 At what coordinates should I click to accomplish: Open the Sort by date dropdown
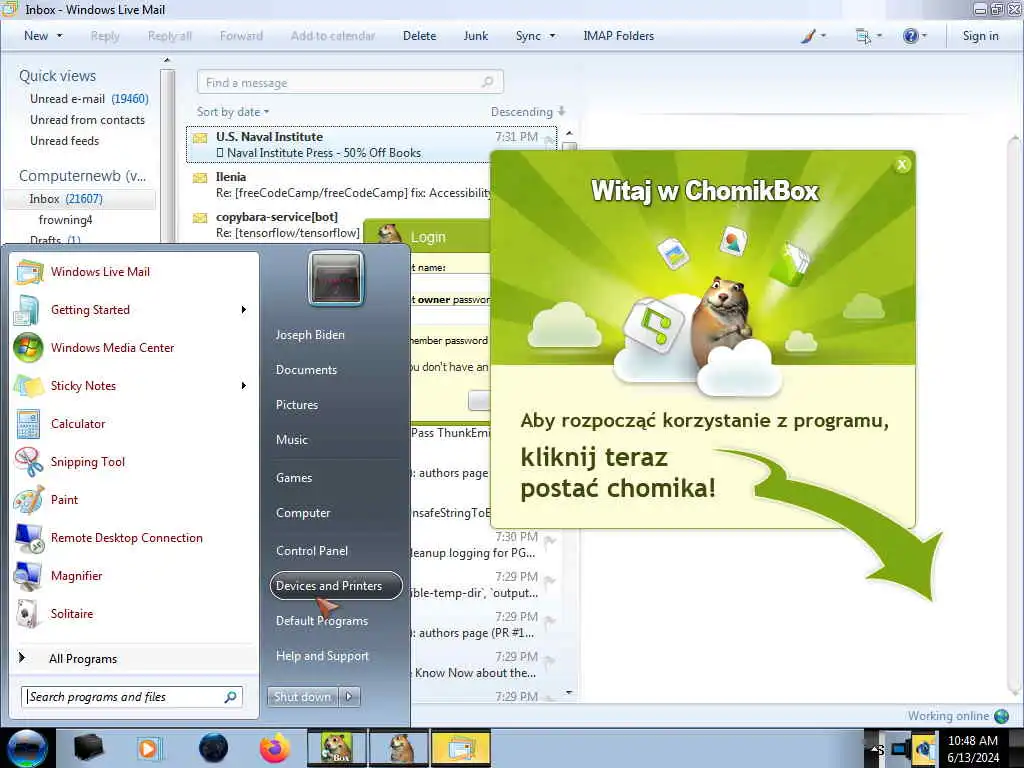click(x=233, y=112)
